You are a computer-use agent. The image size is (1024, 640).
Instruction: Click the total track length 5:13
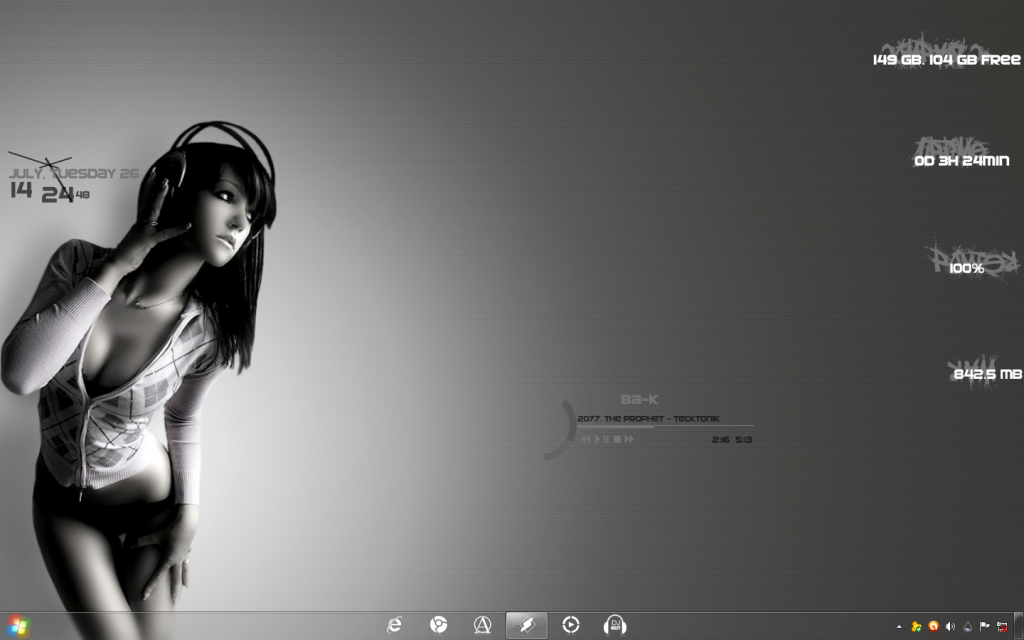tap(744, 440)
